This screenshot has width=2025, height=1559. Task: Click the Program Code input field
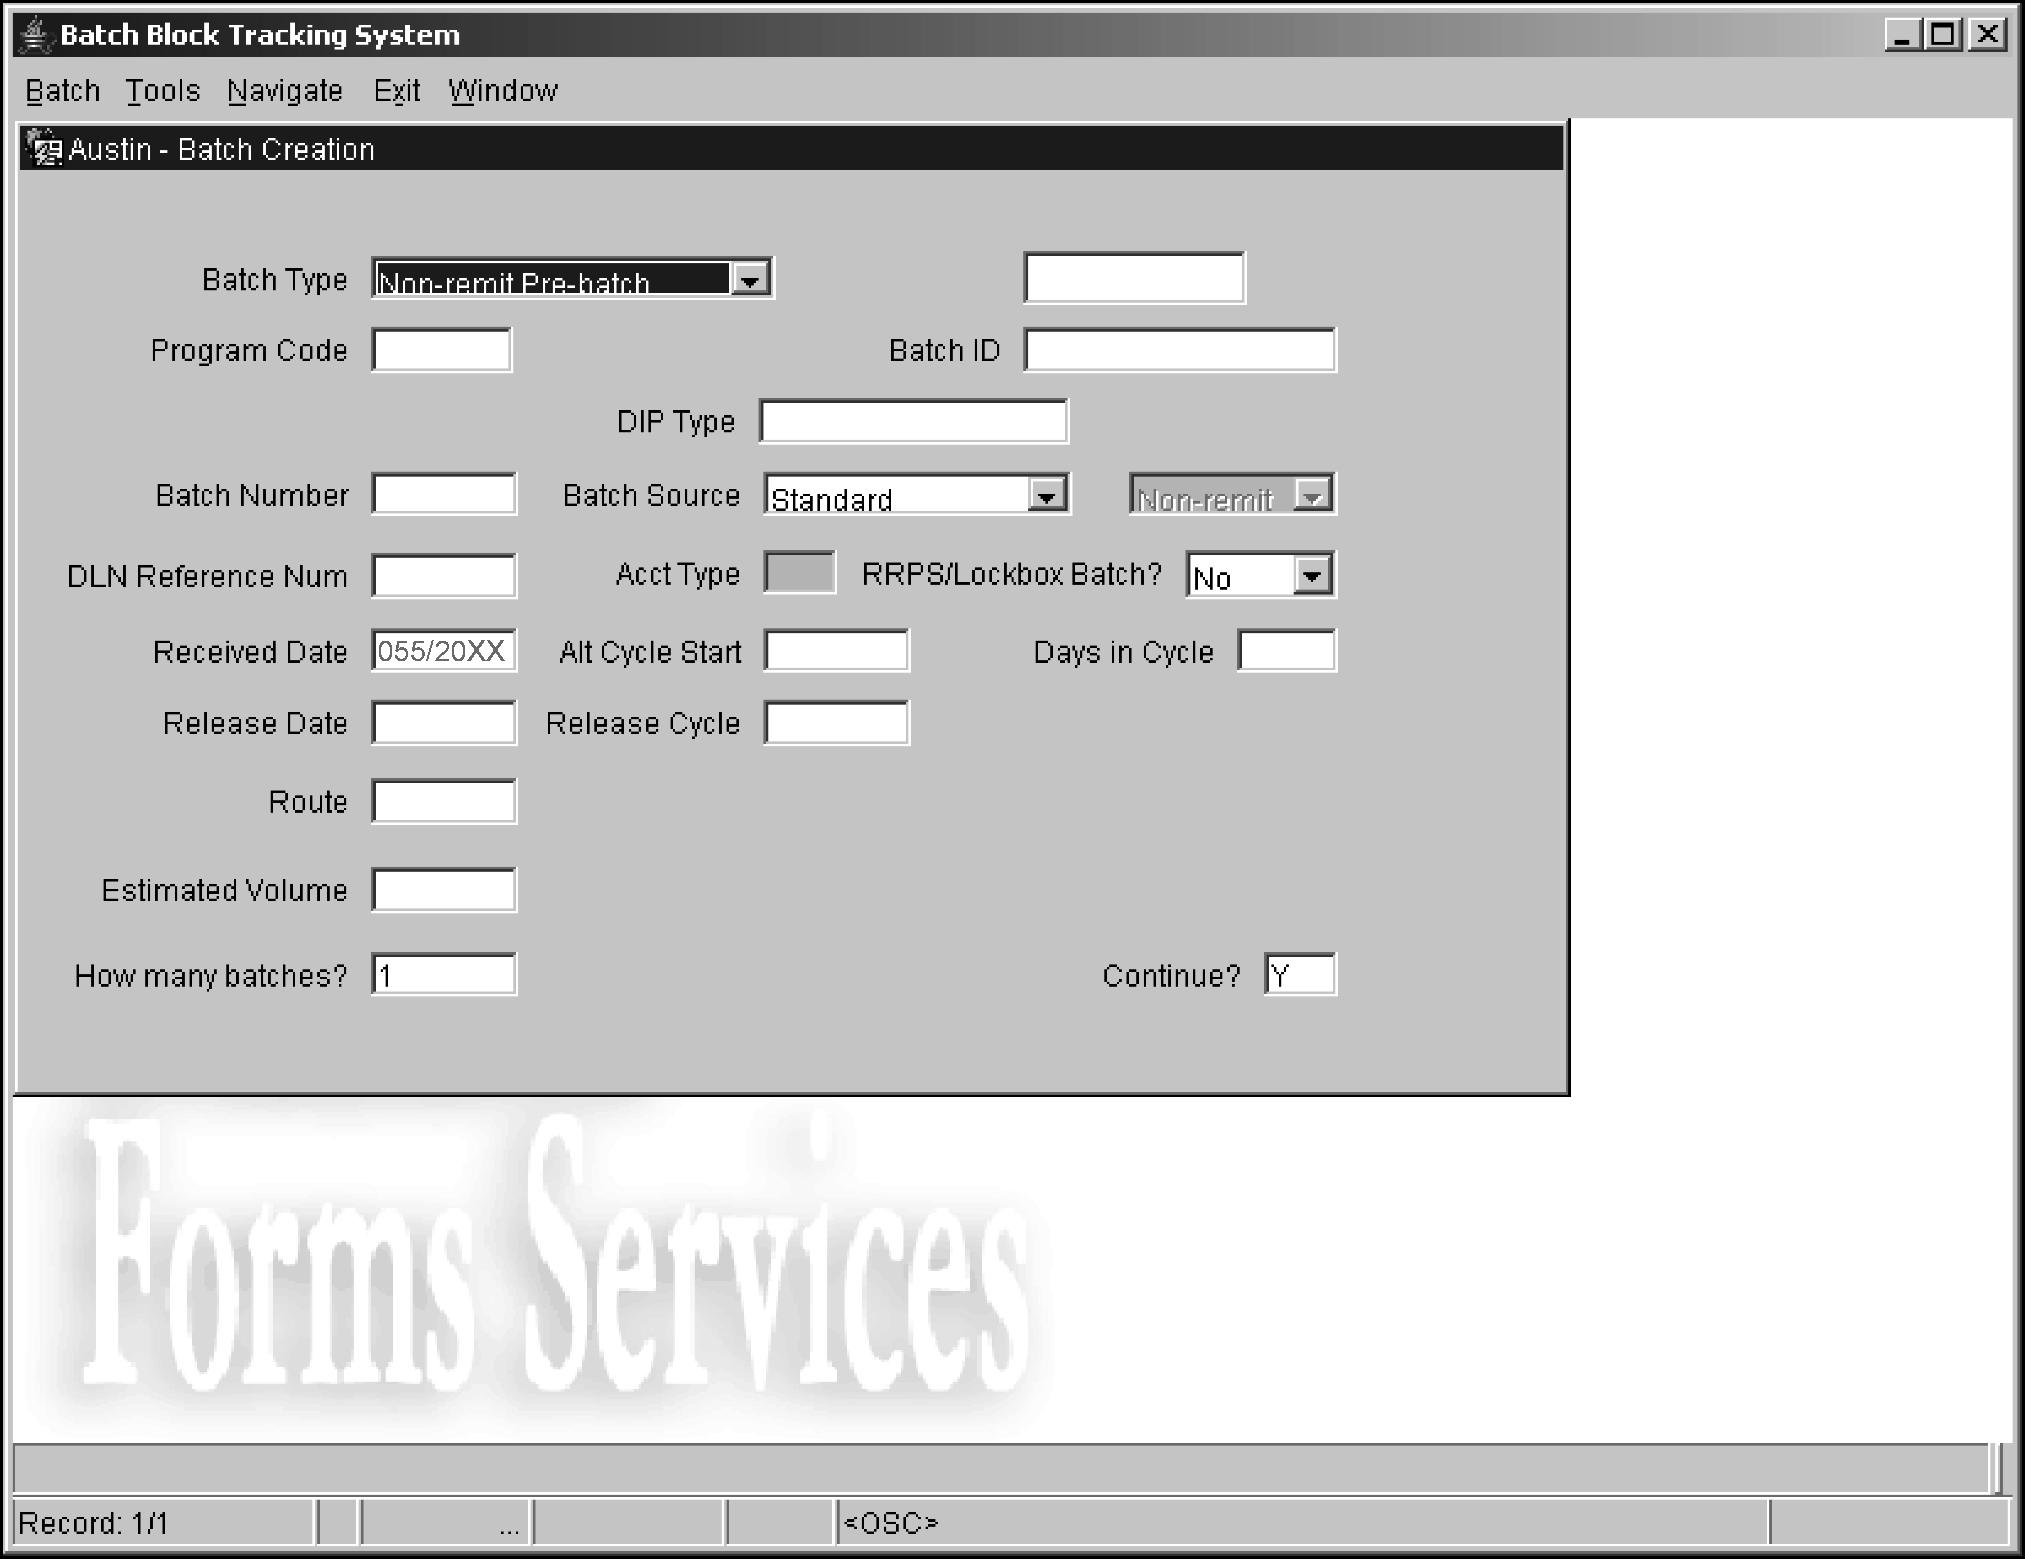[x=441, y=351]
